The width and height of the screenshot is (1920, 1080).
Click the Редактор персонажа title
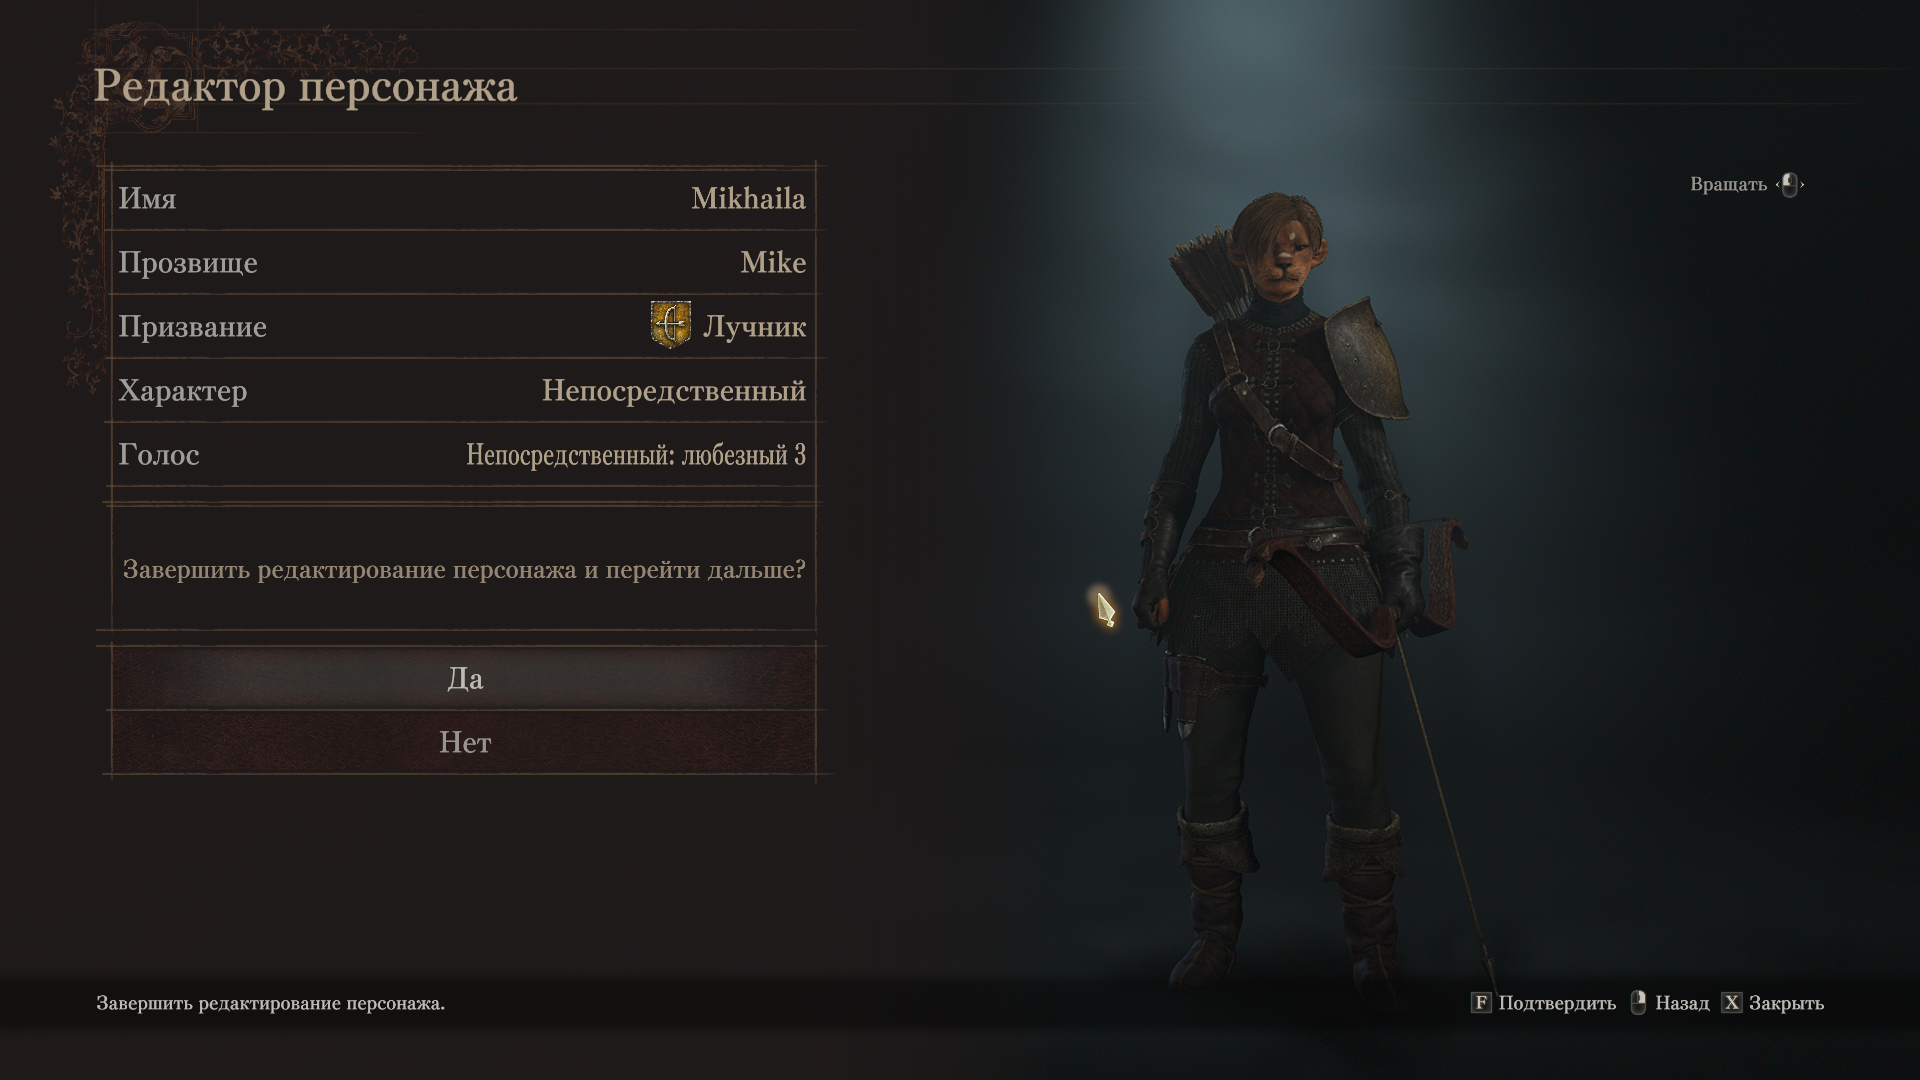(x=305, y=87)
